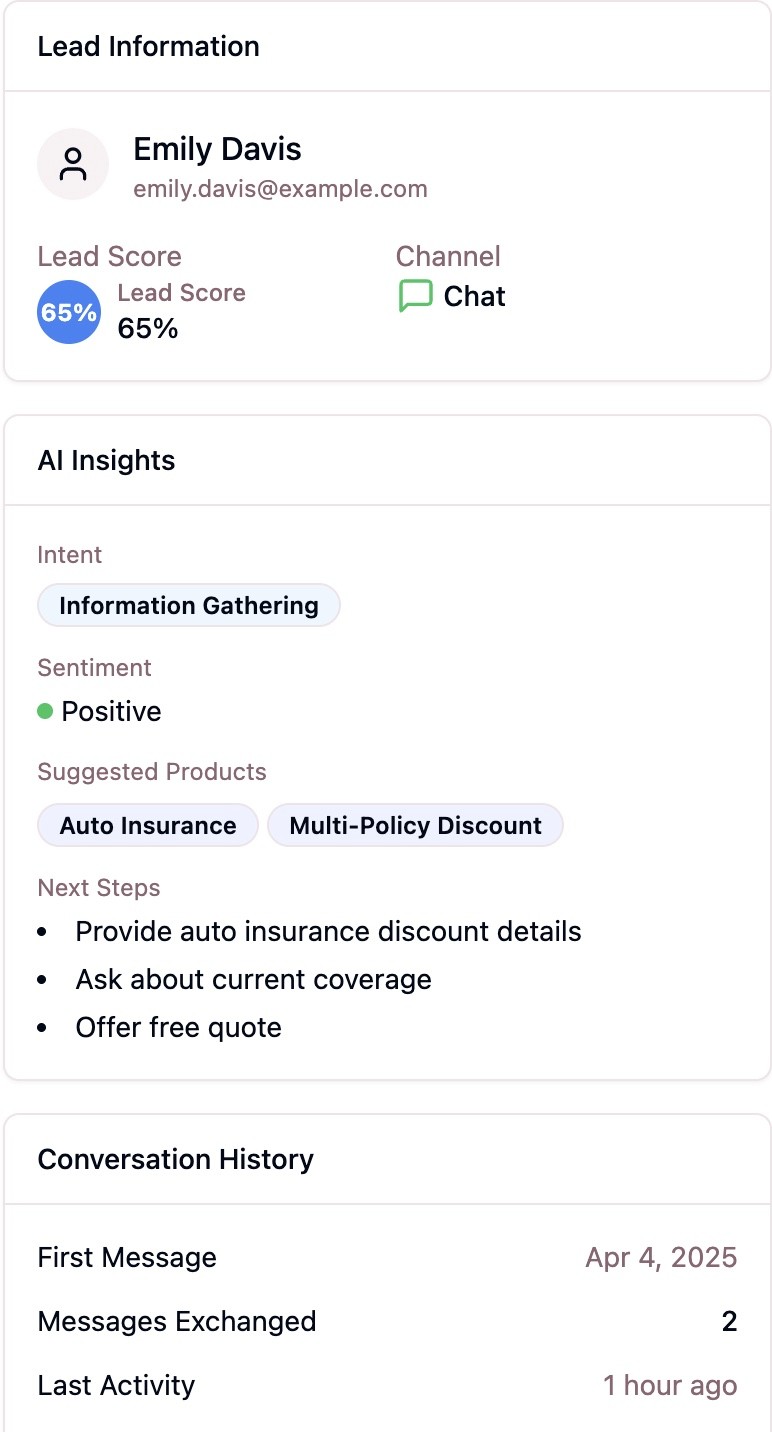
Task: Select the Multi-Policy Discount product tag
Action: coord(415,825)
